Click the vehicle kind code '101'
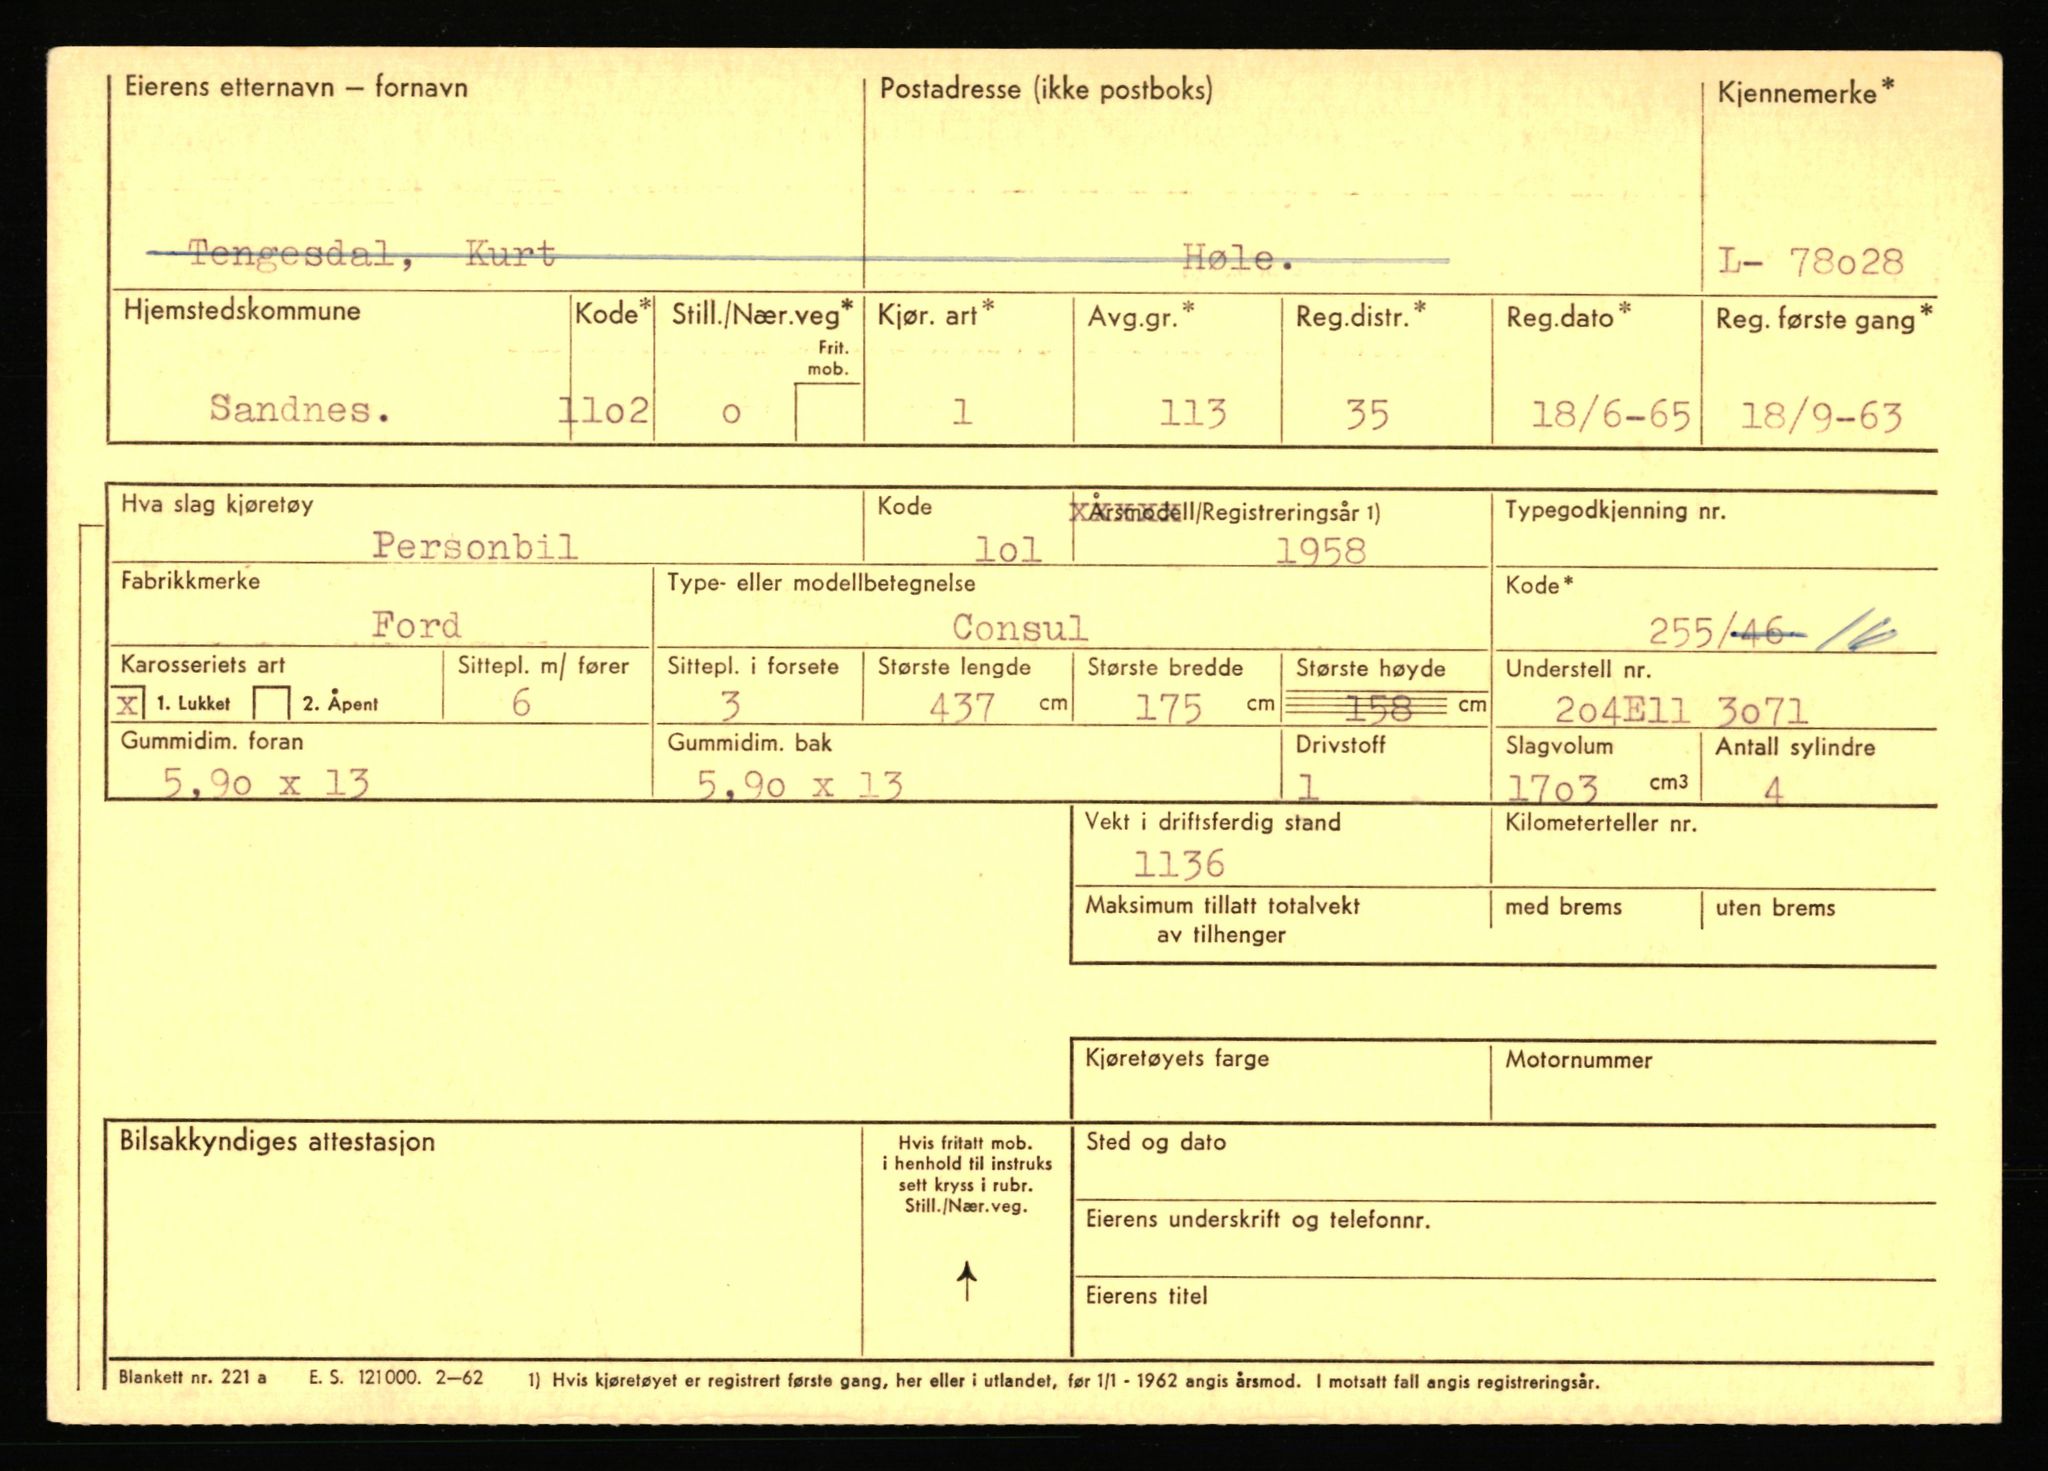Screen dimensions: 2048x1471 (1008, 549)
